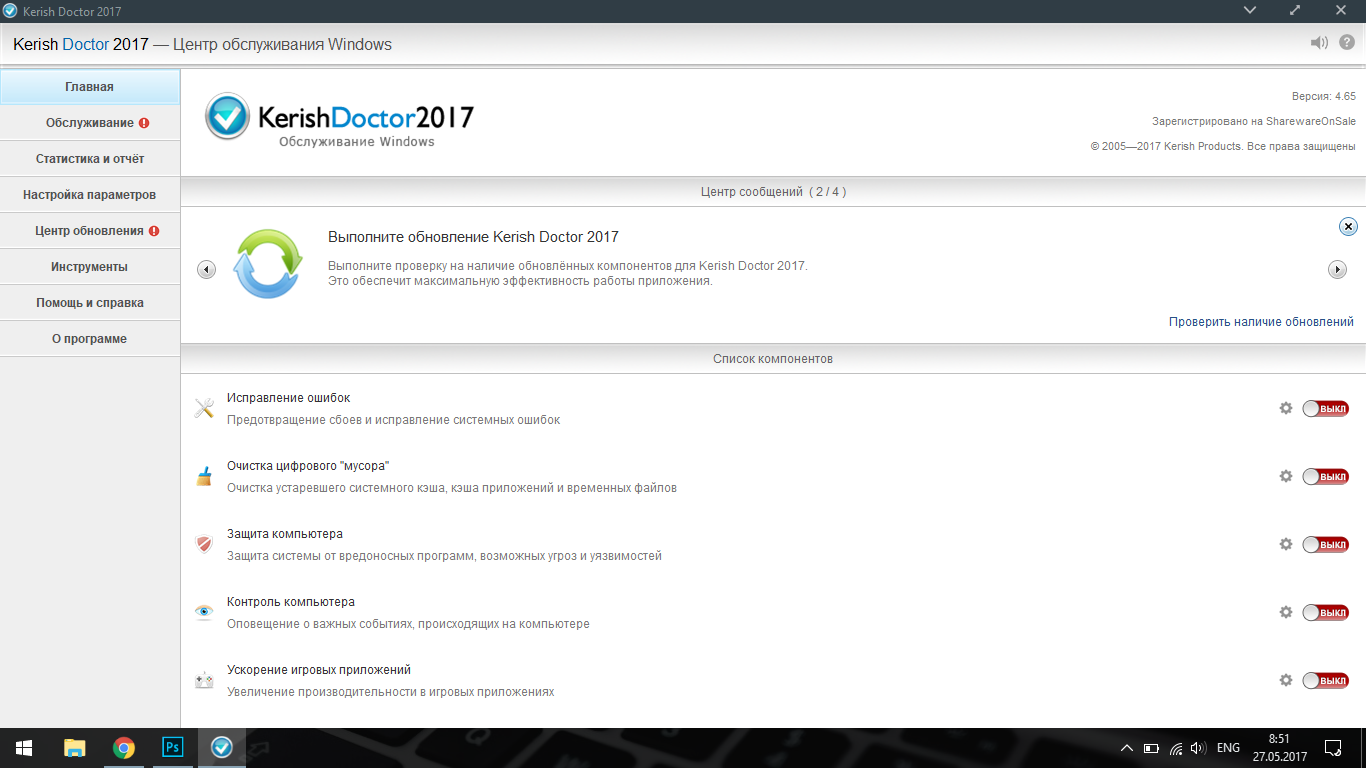Click the eye icon of Контроль компьютера
Image resolution: width=1366 pixels, height=768 pixels.
click(204, 612)
